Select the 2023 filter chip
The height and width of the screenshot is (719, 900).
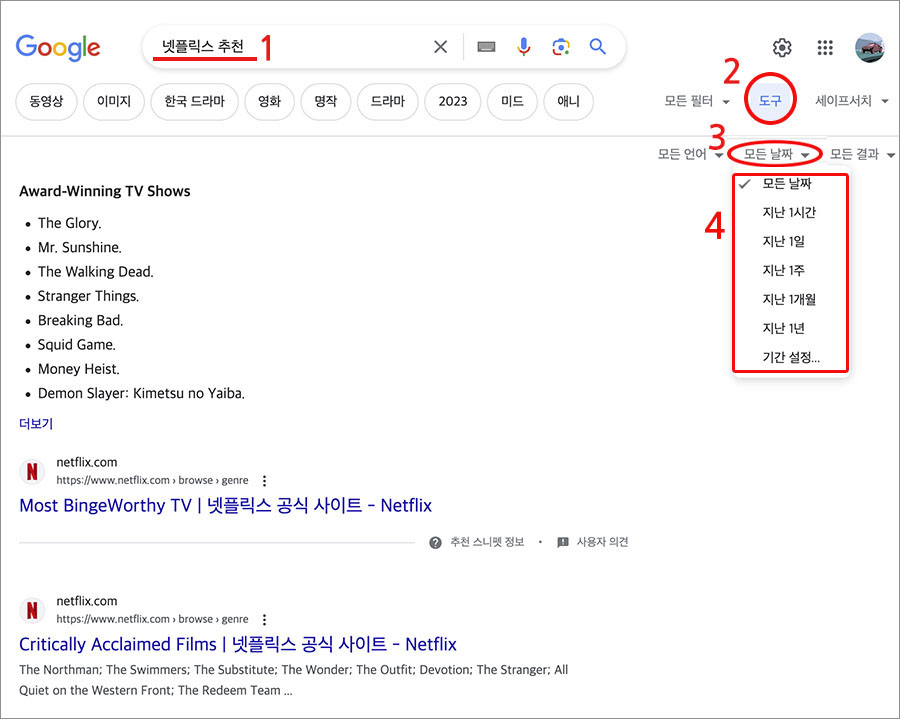pos(452,102)
